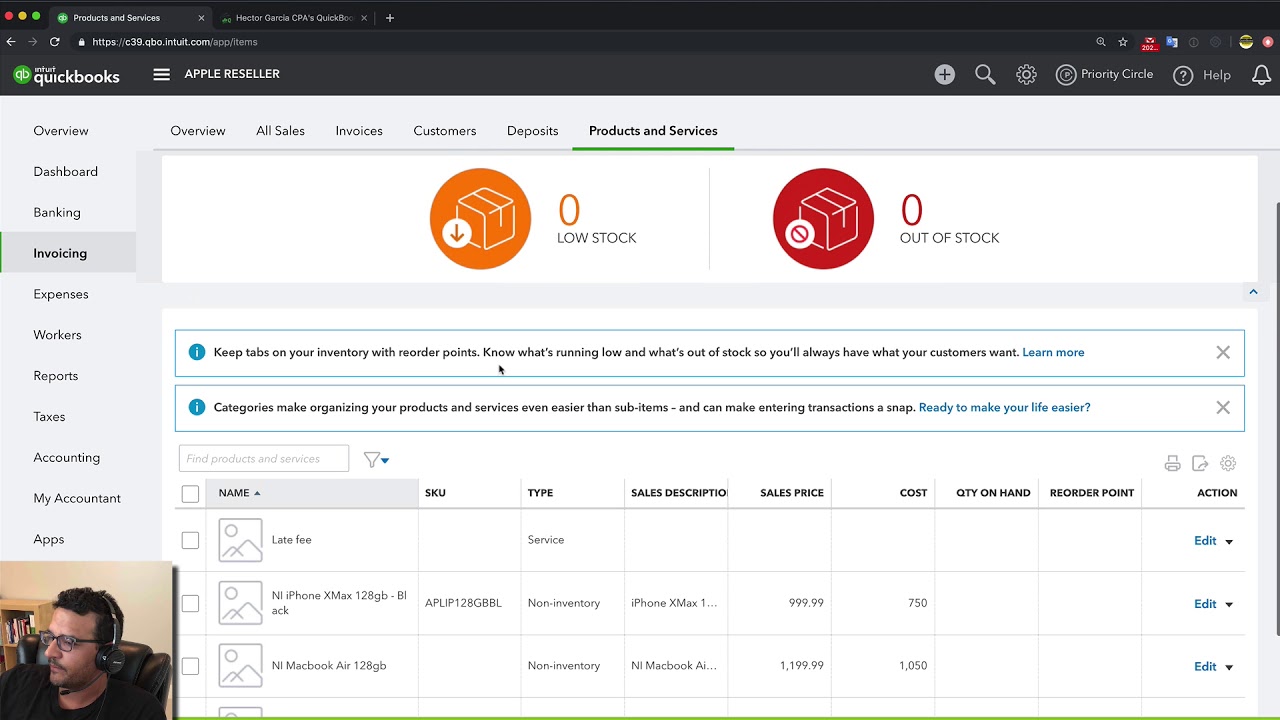This screenshot has height=720, width=1280.
Task: Open the Create plus menu
Action: point(945,75)
